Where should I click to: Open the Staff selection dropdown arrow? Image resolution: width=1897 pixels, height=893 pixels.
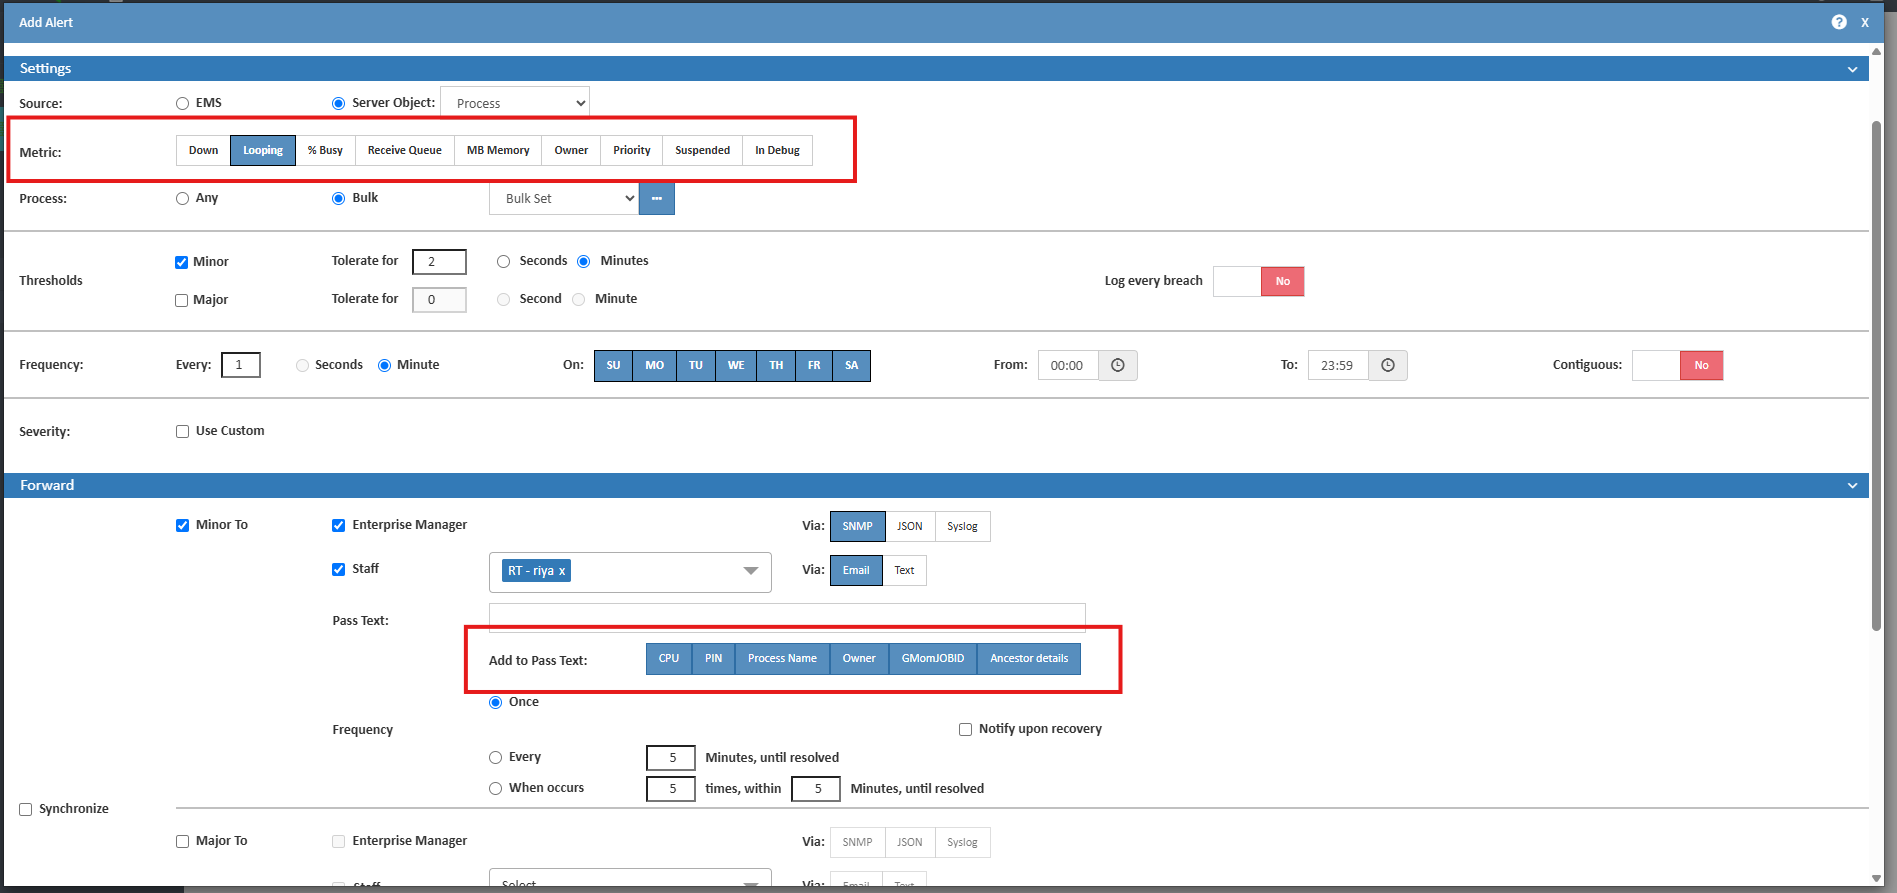[750, 571]
